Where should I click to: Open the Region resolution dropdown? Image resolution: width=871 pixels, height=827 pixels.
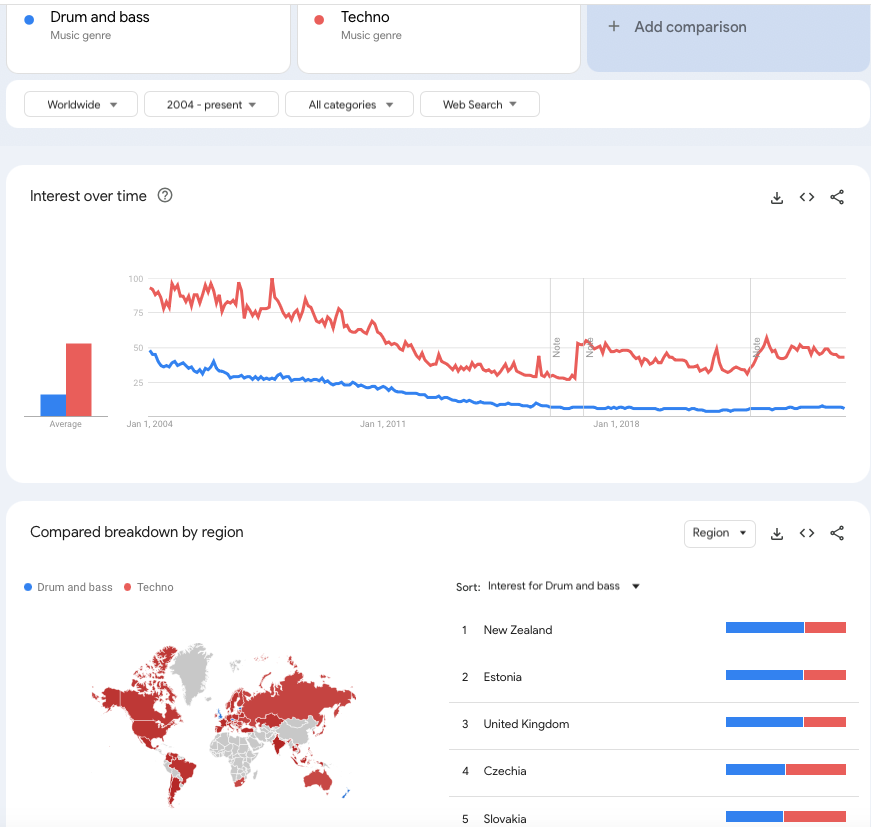(x=719, y=533)
